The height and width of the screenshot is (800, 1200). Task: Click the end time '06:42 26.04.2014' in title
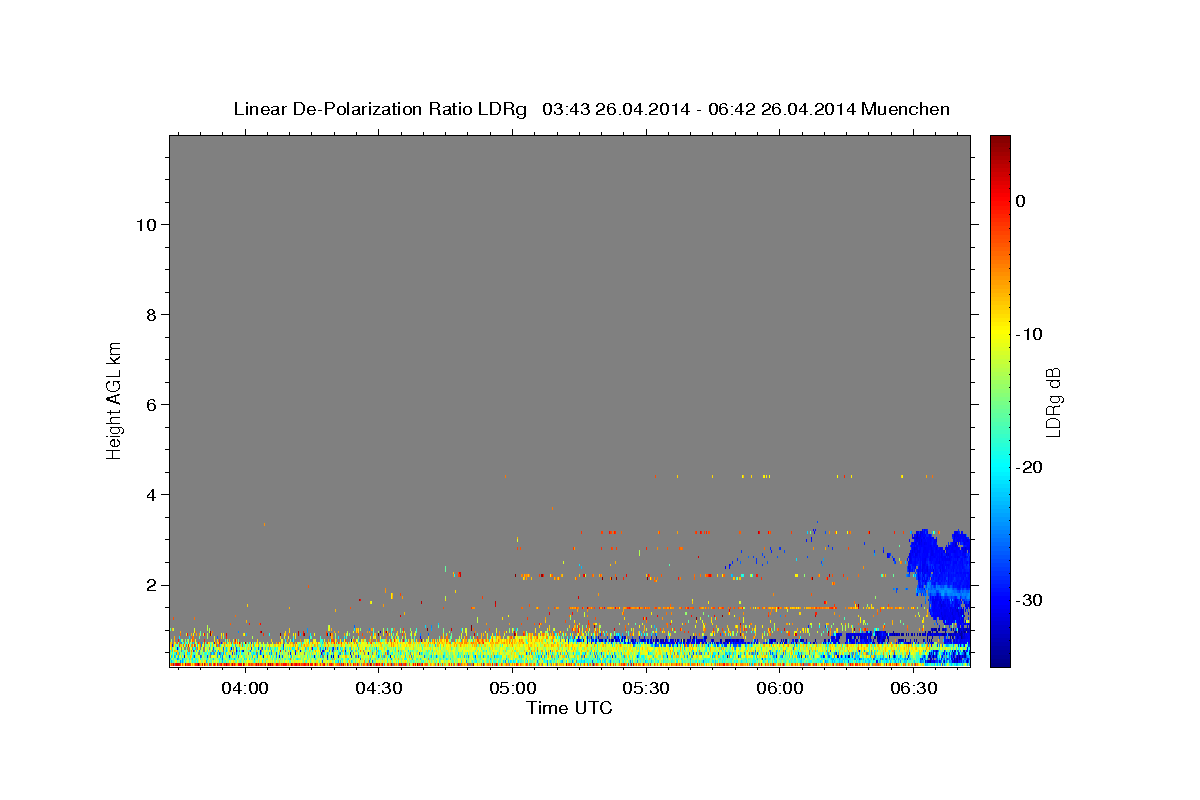click(782, 109)
